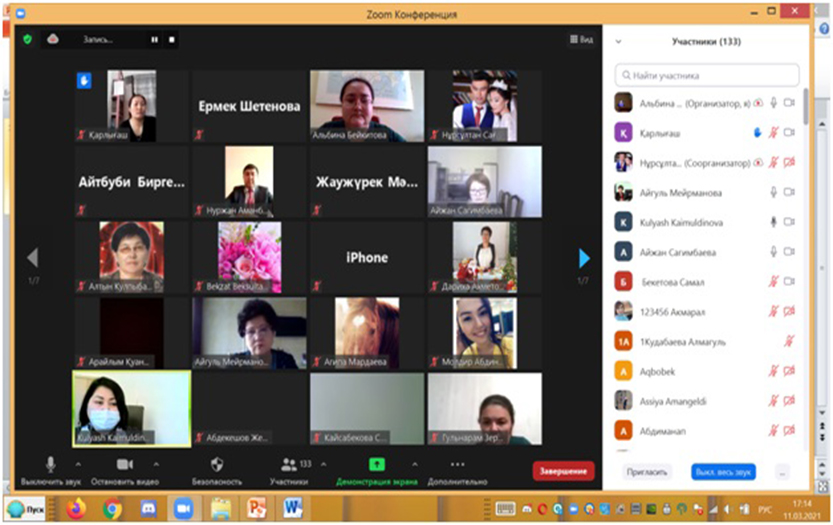The width and height of the screenshot is (833, 525).
Task: Expand video options arrow next to camera
Action: tap(156, 465)
